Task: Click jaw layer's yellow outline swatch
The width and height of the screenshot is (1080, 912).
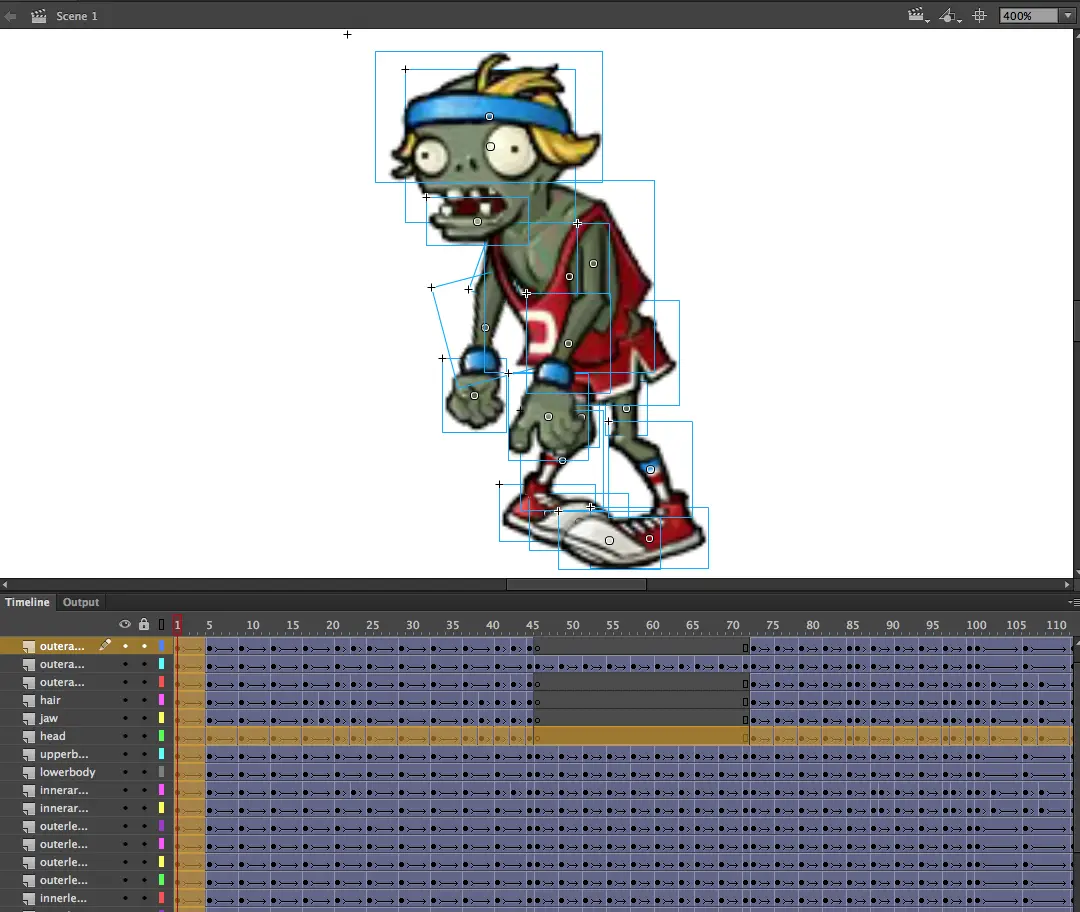Action: (x=161, y=718)
